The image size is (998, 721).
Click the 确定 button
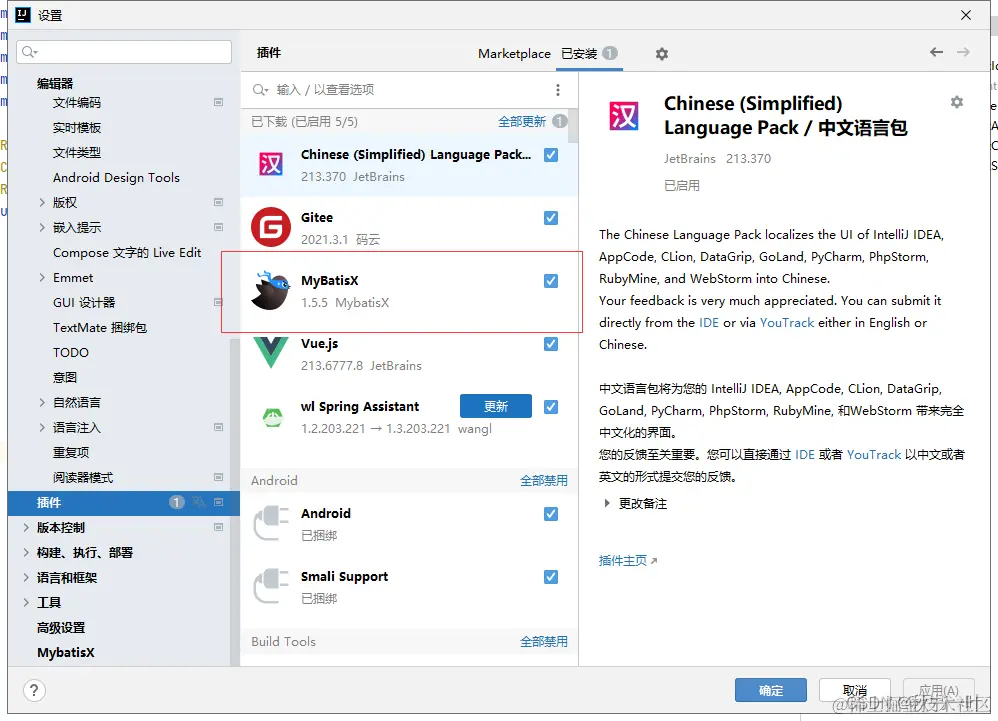pos(771,690)
